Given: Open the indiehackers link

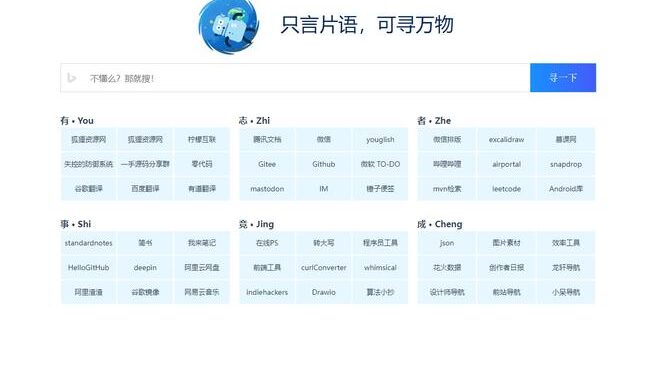Looking at the screenshot, I should point(267,292).
